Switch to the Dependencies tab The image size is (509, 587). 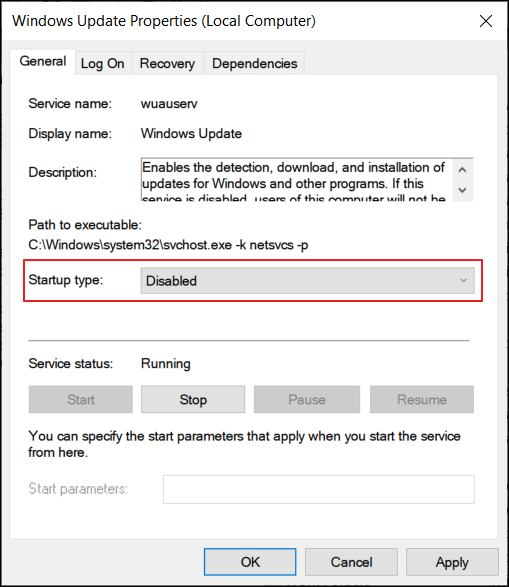click(254, 64)
